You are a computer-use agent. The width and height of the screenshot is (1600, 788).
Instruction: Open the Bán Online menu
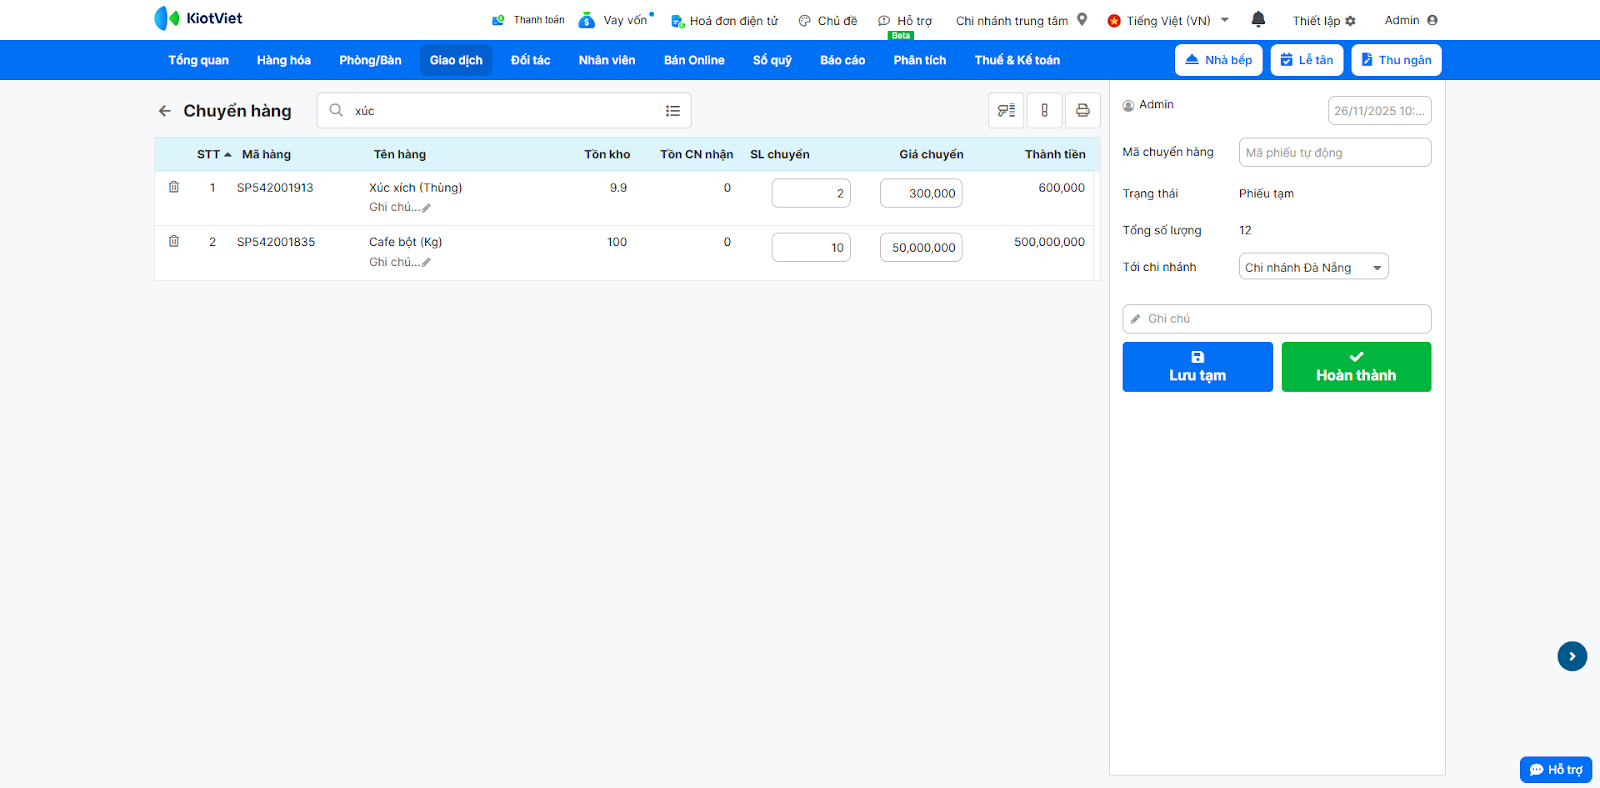click(694, 60)
